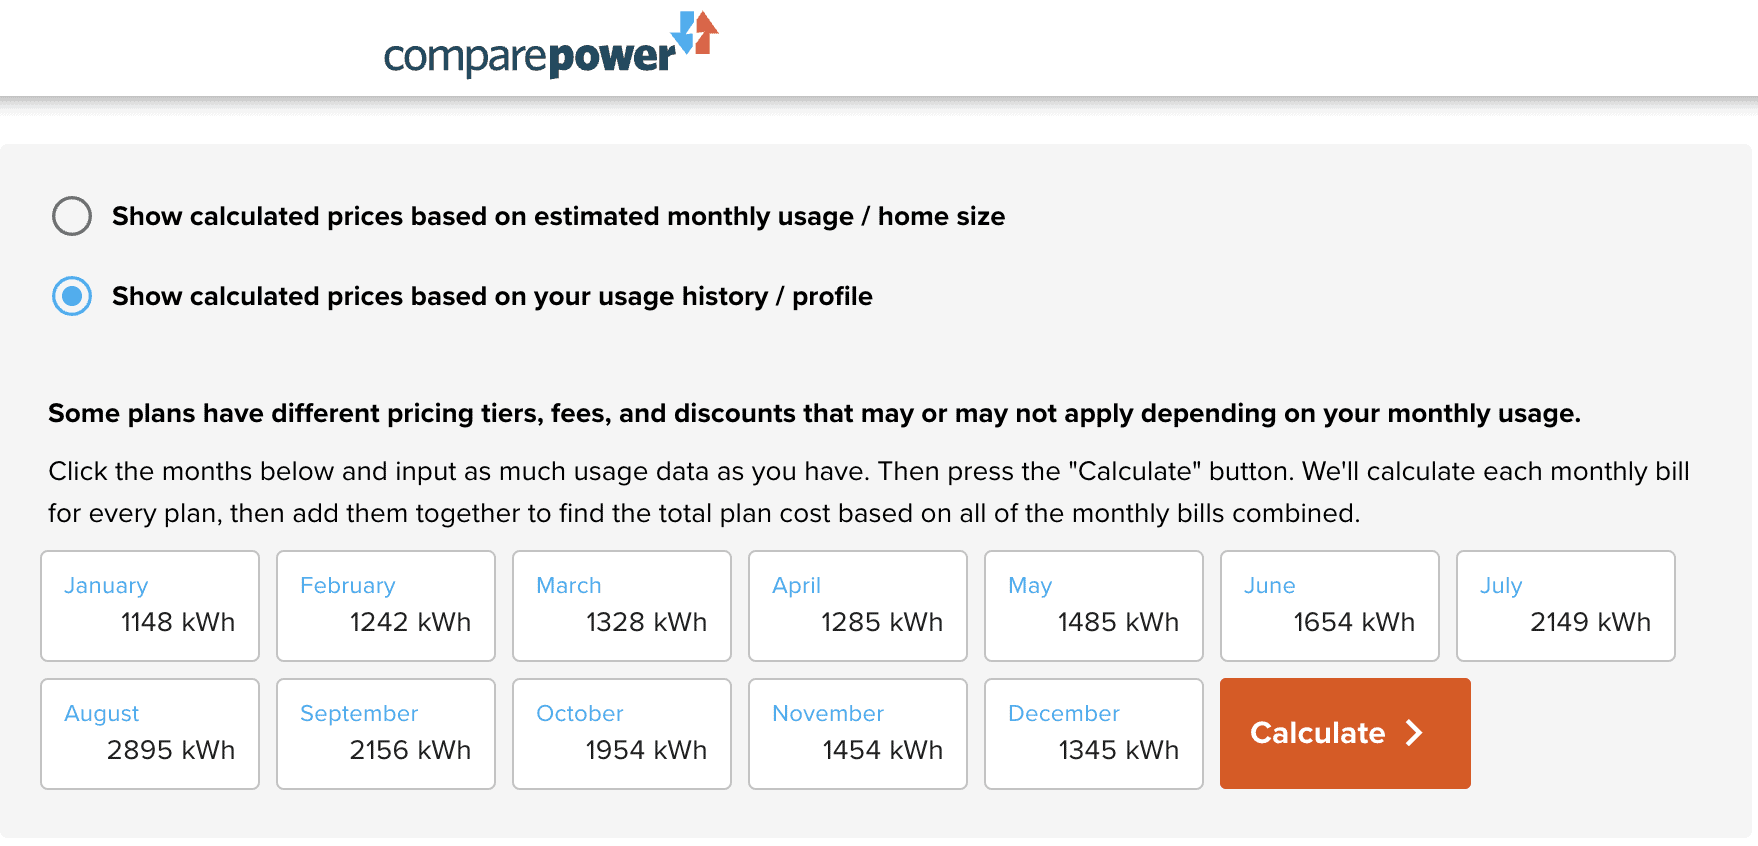Click the ComparePower logo
The height and width of the screenshot is (846, 1758).
pyautogui.click(x=530, y=56)
